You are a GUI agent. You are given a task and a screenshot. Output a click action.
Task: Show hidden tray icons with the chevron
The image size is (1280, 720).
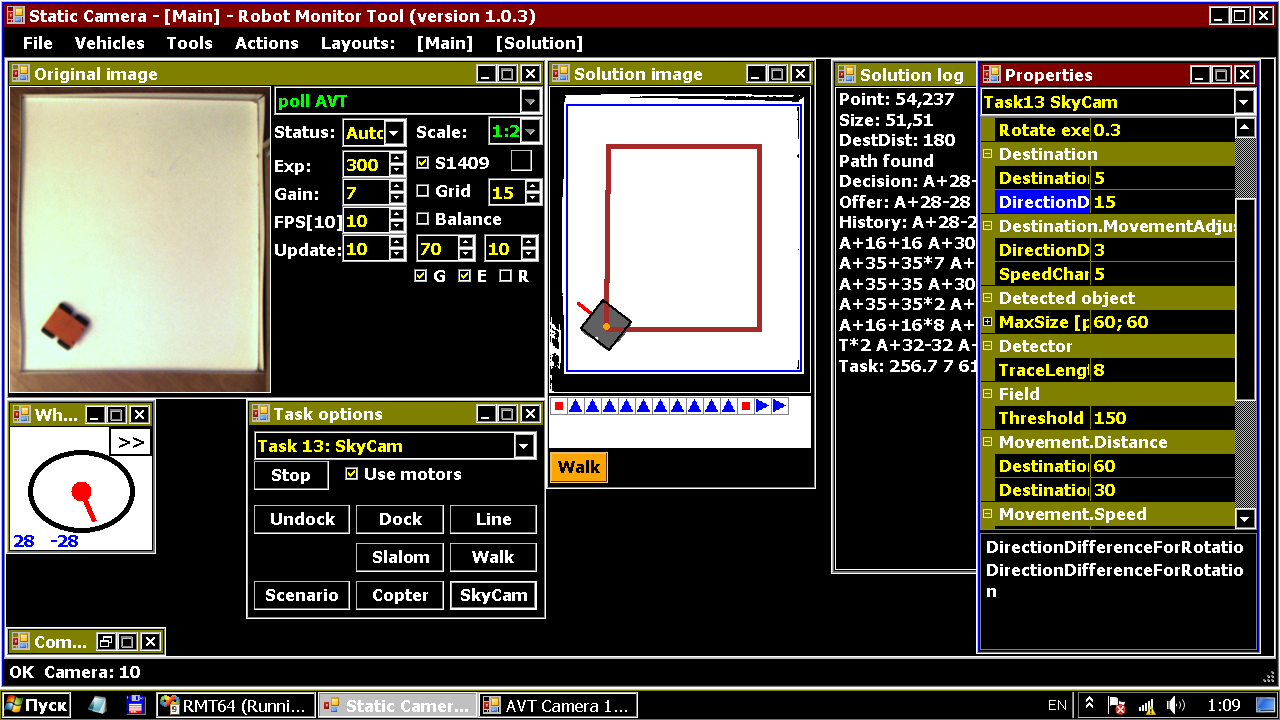click(x=1090, y=705)
